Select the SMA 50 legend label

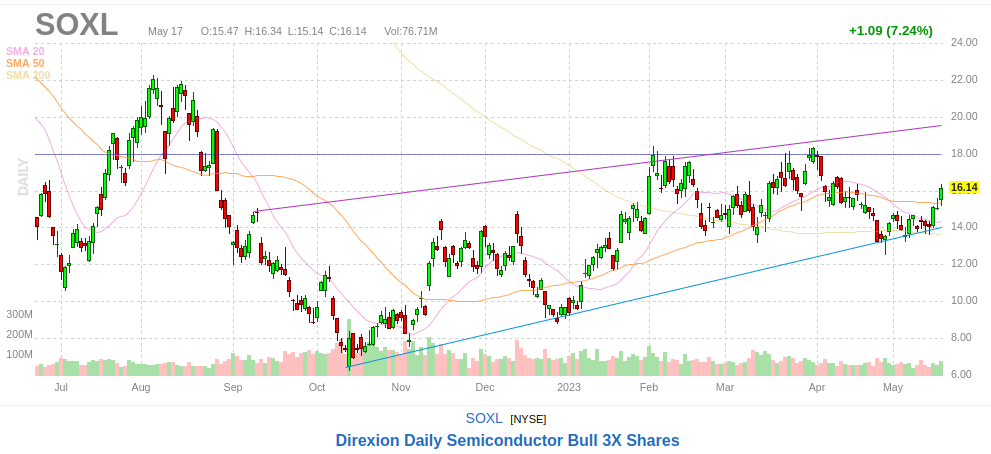coord(25,63)
